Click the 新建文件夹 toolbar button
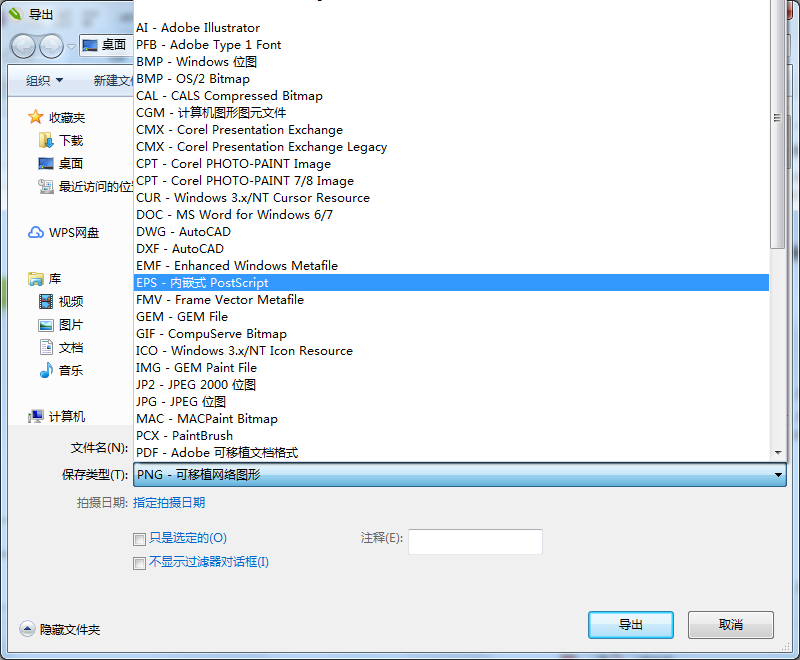This screenshot has width=800, height=660. tap(113, 81)
